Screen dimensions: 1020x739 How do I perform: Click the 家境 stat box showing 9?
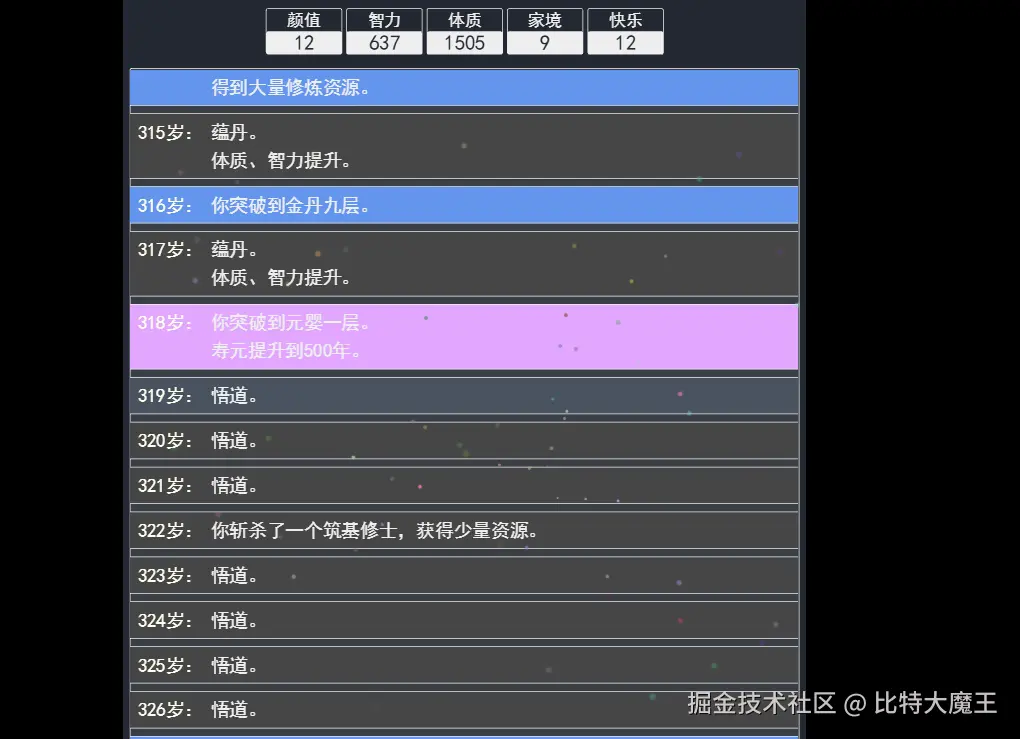(x=545, y=32)
